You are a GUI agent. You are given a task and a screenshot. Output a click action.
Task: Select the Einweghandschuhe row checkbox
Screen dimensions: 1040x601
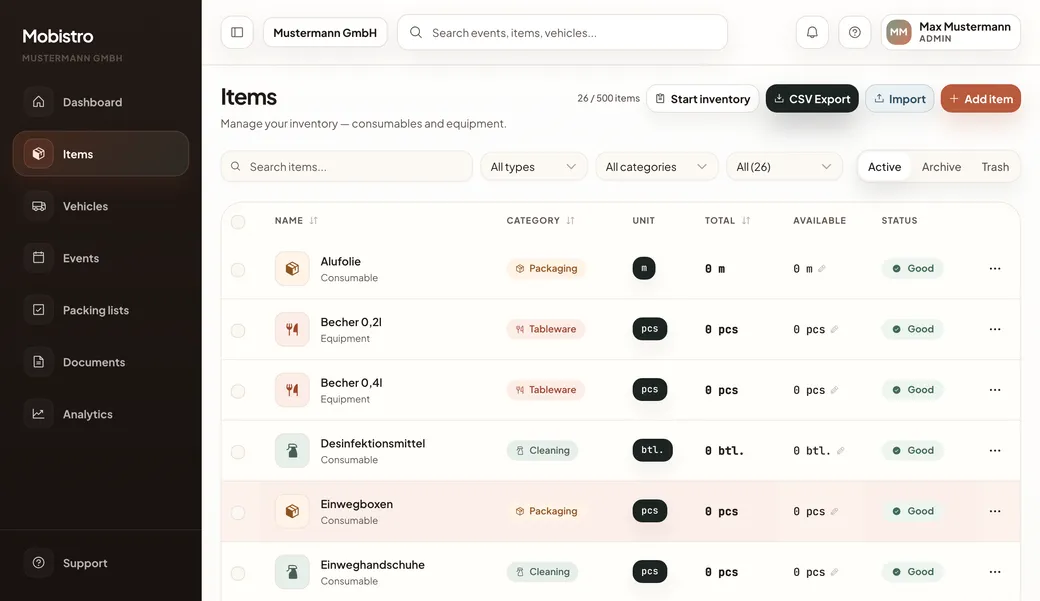point(237,573)
